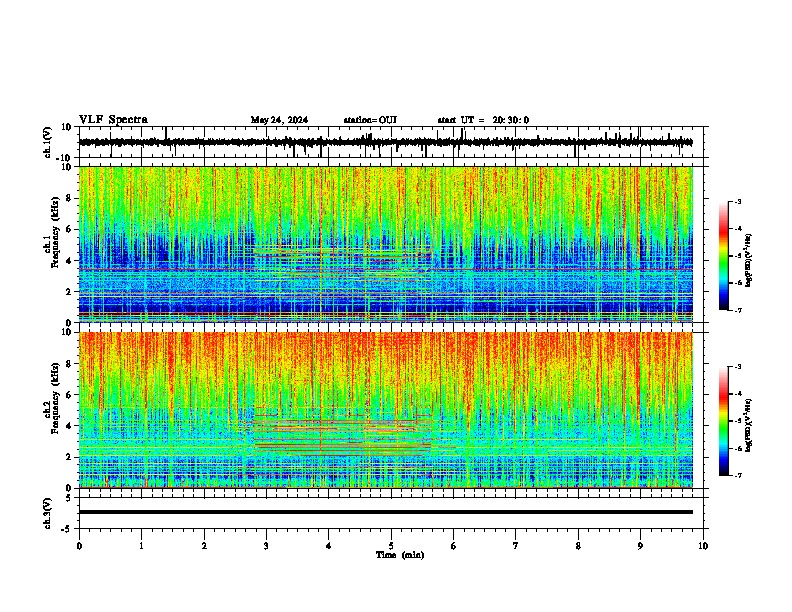Click the ch.1 spectrogram color scale bar
The width and height of the screenshot is (792, 612).
point(724,256)
